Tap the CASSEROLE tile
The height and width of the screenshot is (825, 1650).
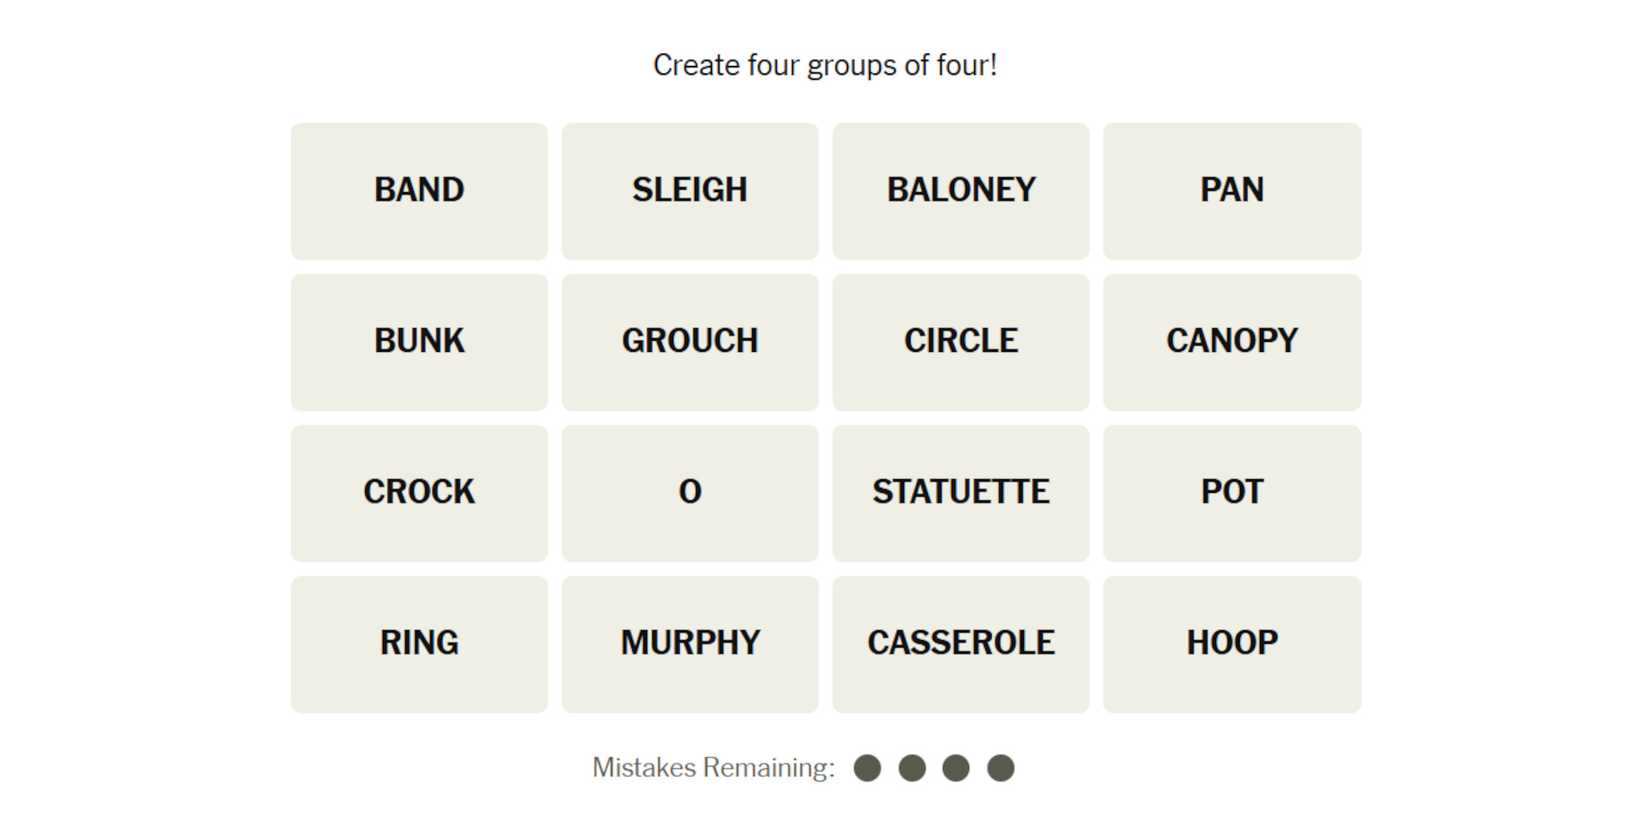coord(960,644)
